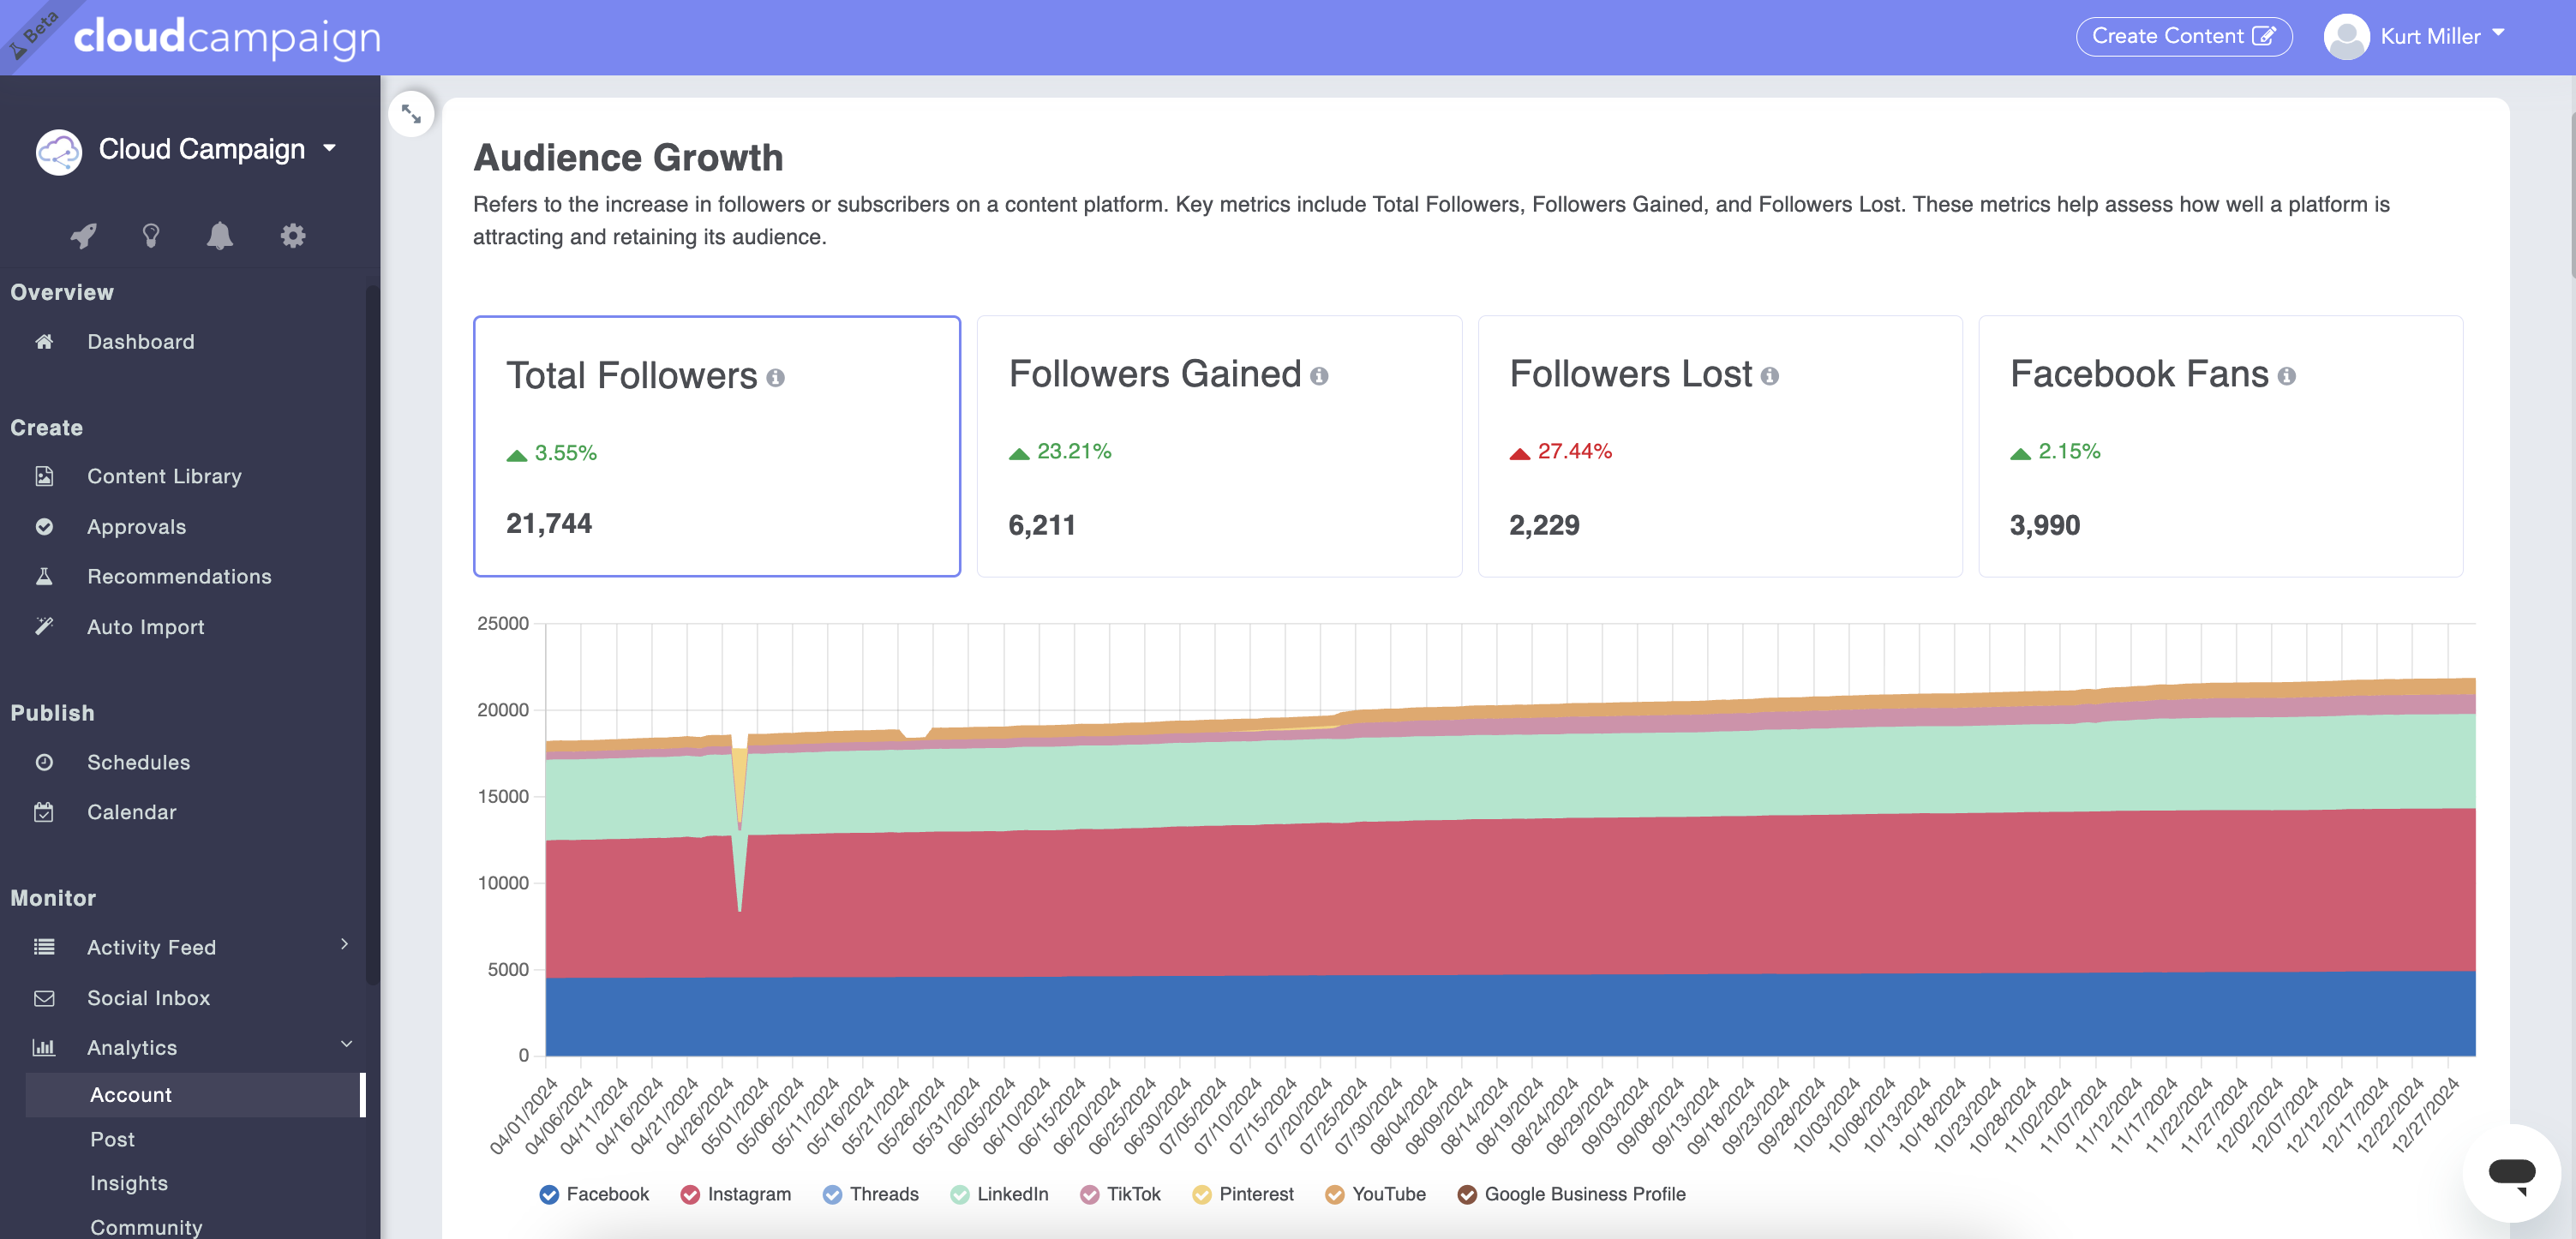Open the settings gear icon
The width and height of the screenshot is (2576, 1239).
click(x=292, y=236)
